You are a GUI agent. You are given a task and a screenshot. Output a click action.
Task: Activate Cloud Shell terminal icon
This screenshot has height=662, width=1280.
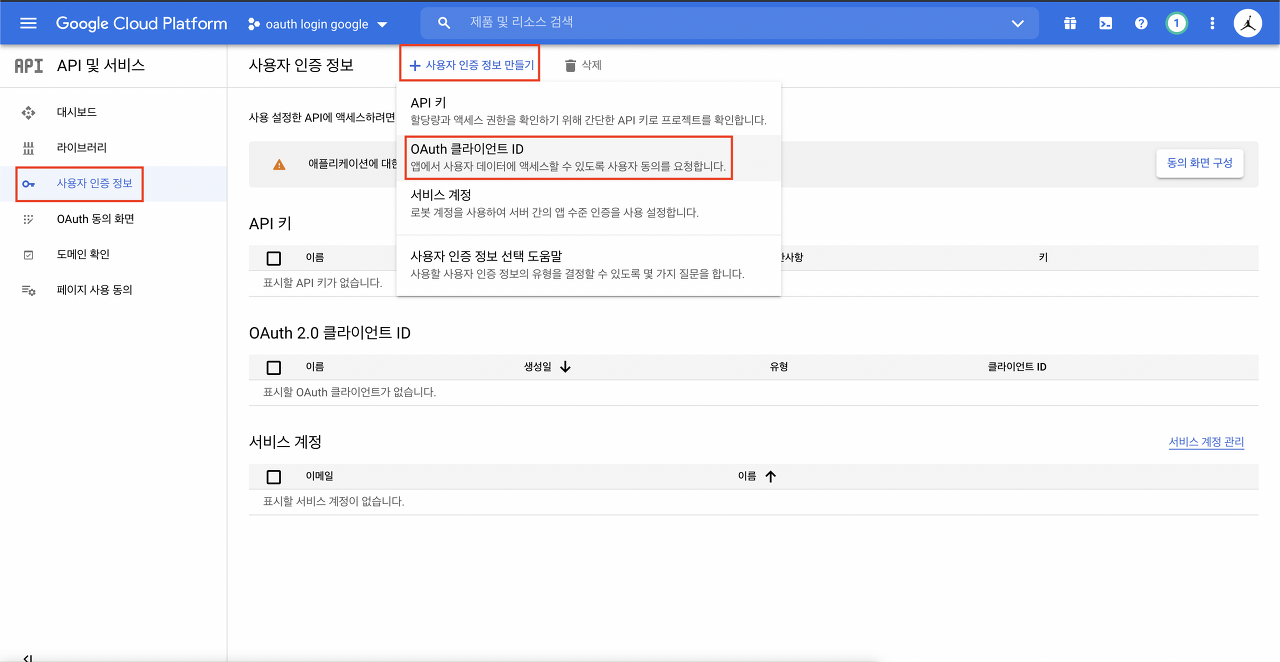(1106, 23)
